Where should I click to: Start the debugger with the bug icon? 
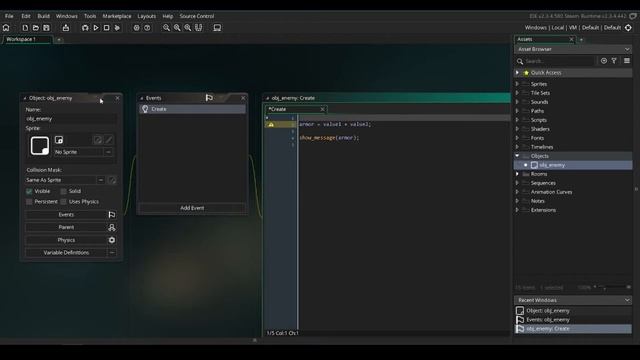tap(85, 28)
